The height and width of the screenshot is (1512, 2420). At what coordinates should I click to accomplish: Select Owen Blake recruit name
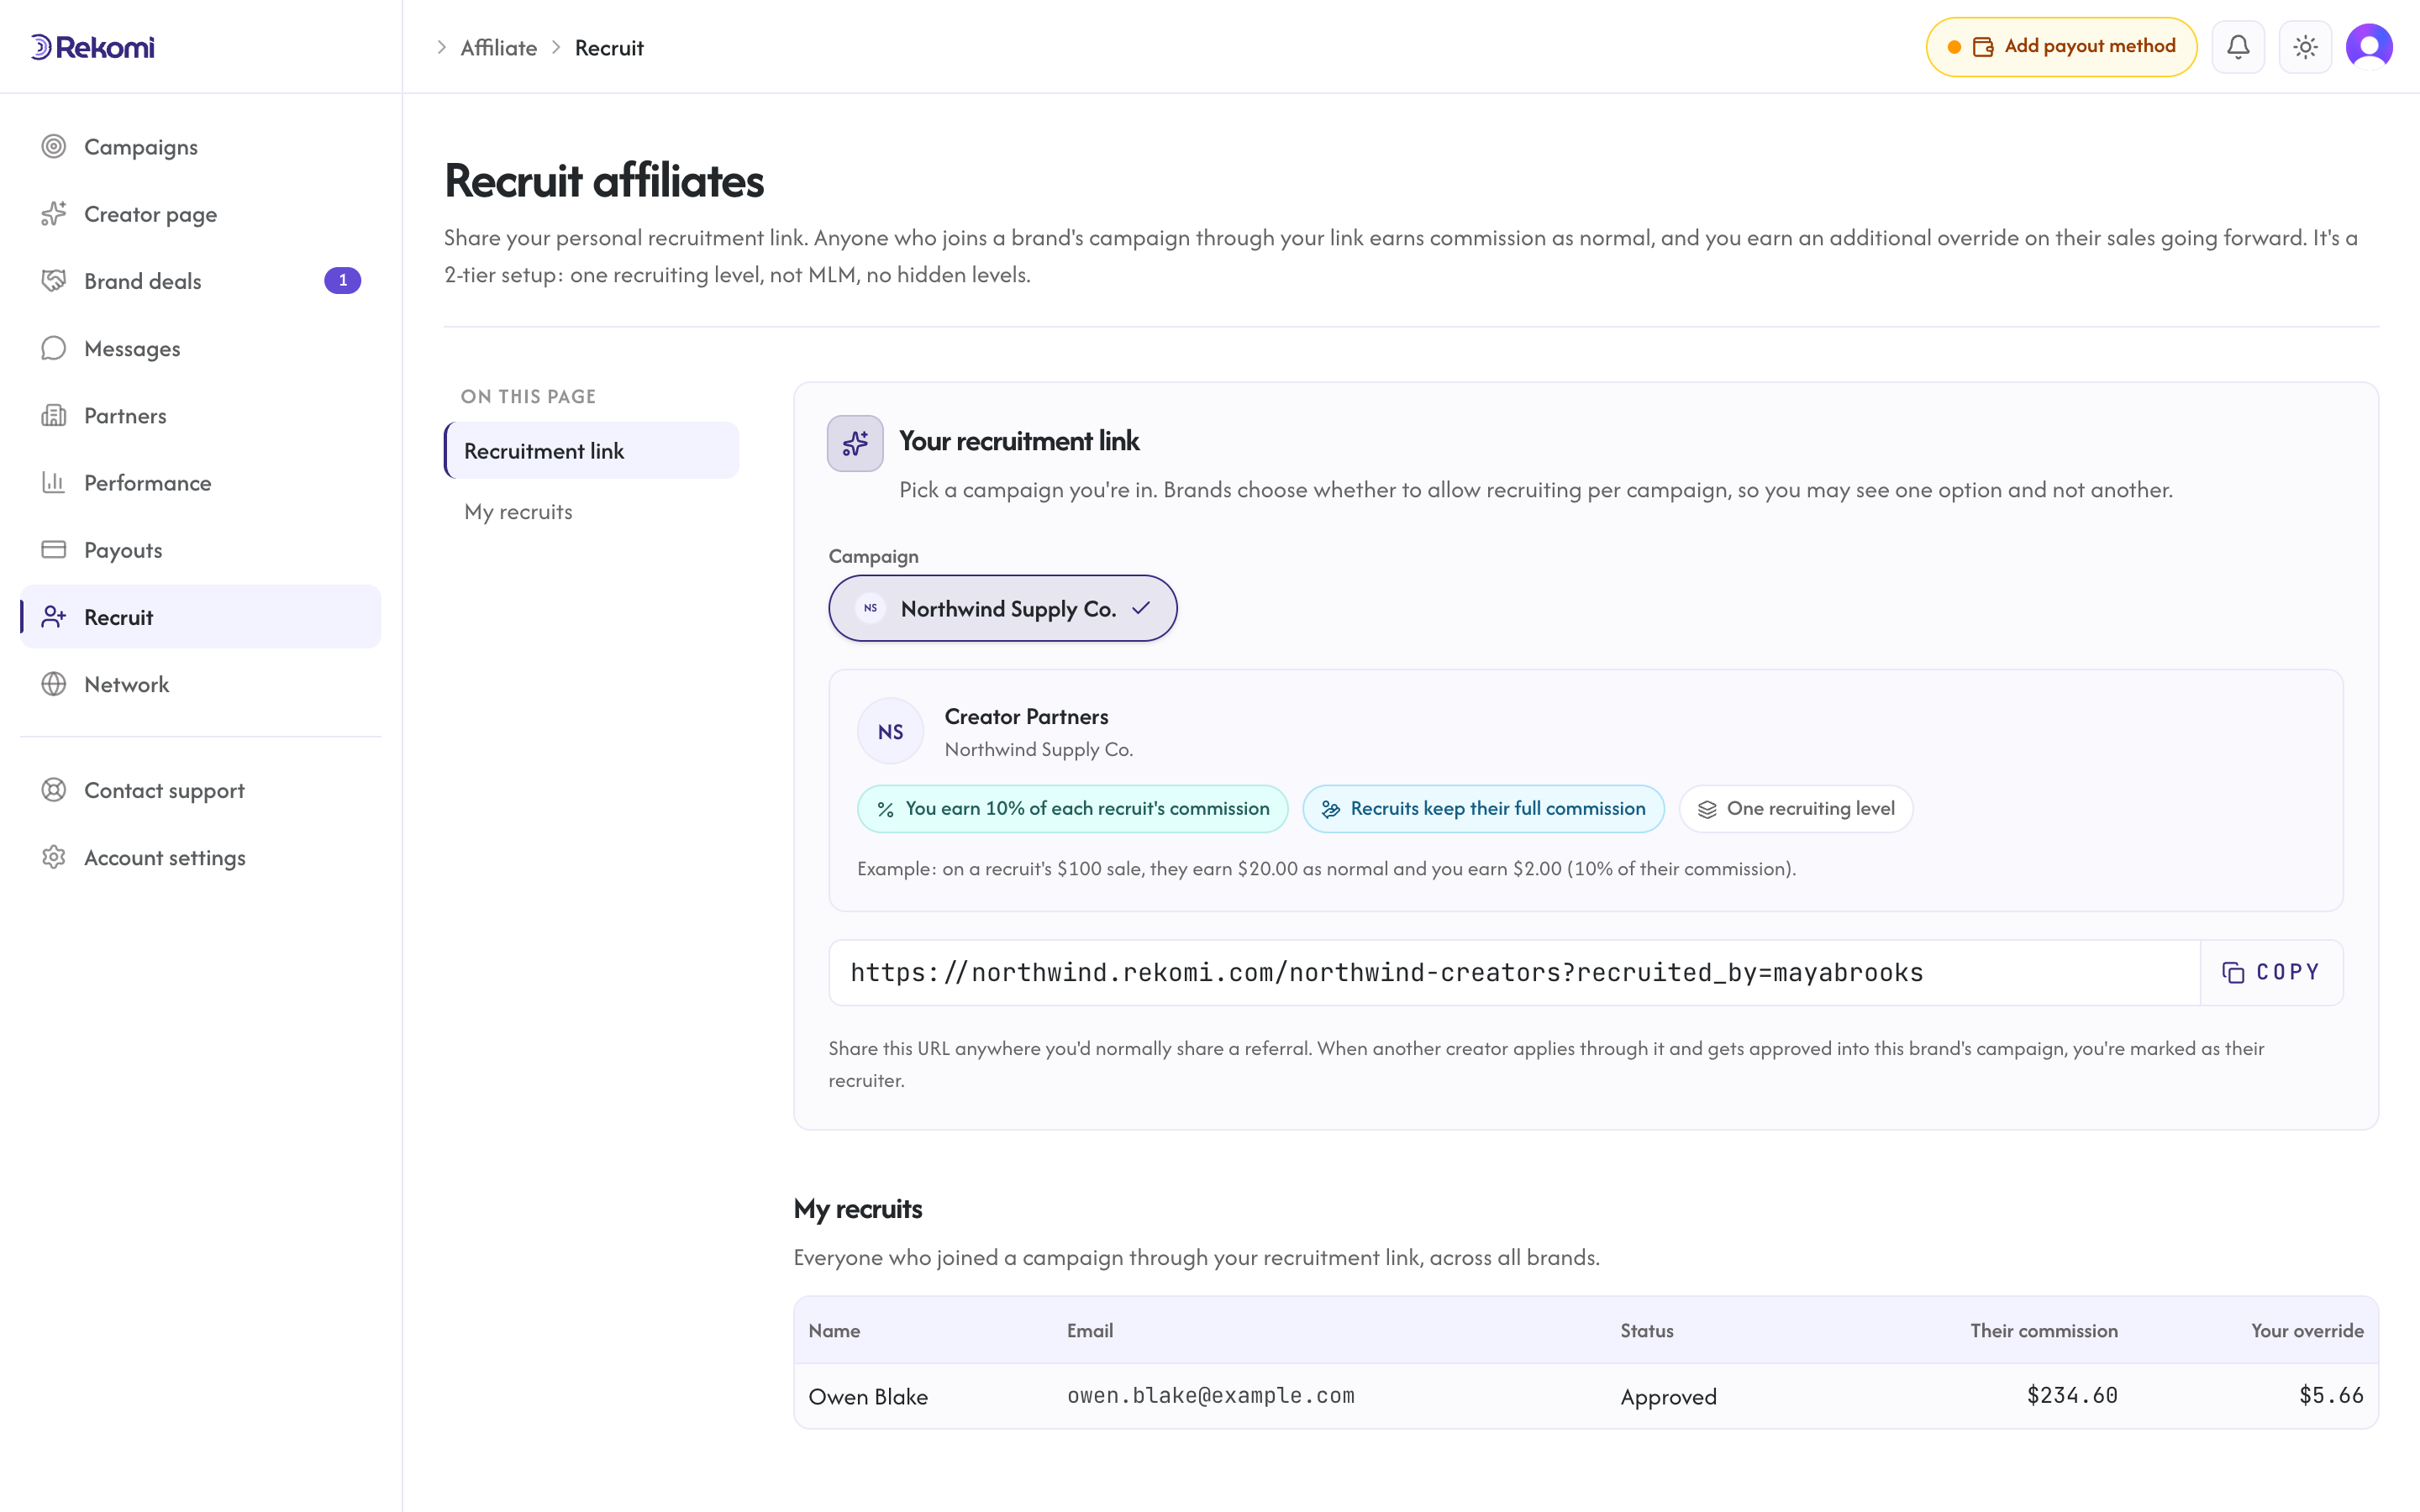click(868, 1397)
